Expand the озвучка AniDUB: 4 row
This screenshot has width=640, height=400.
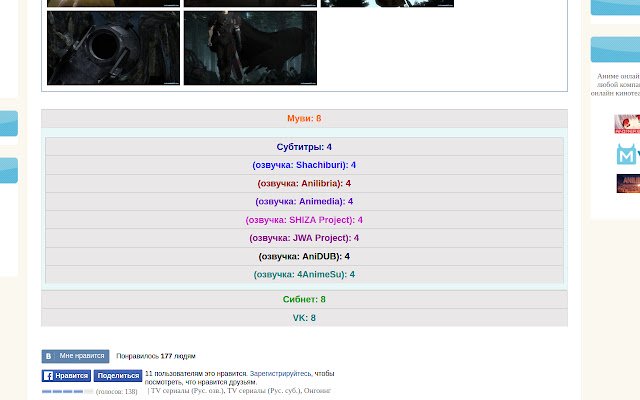click(x=304, y=256)
